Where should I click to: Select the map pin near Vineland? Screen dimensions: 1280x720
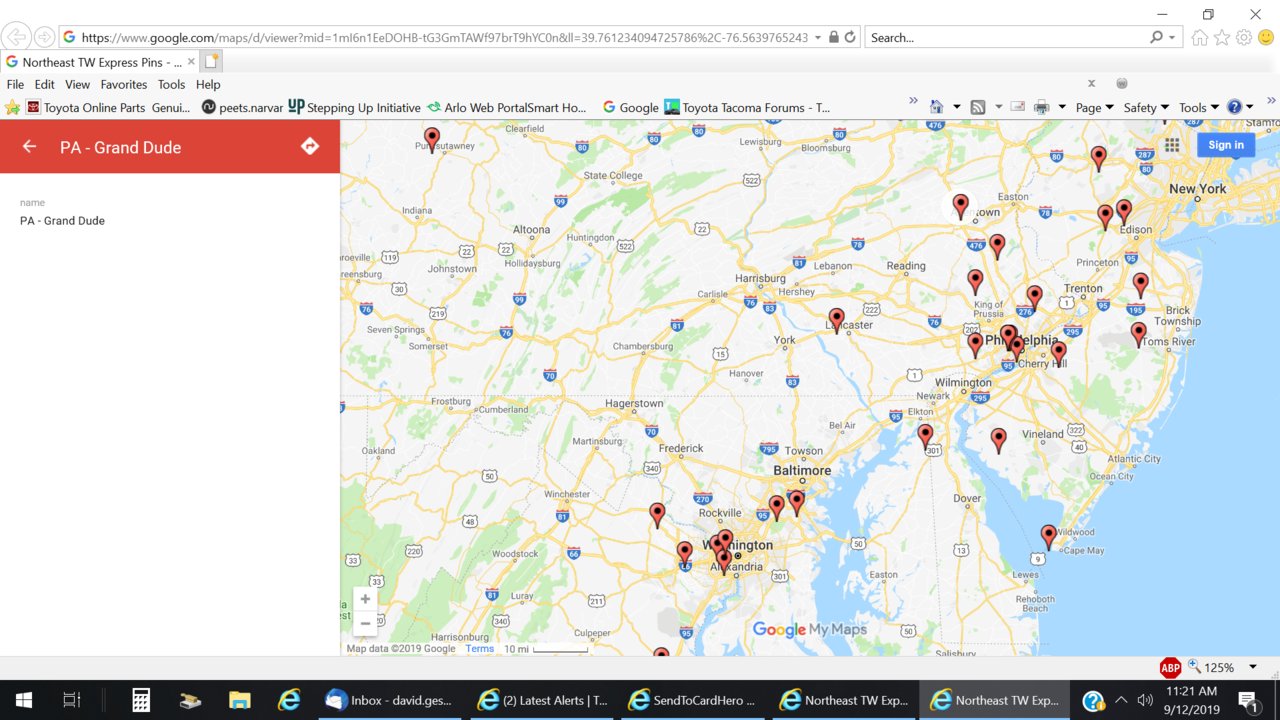[x=999, y=440]
